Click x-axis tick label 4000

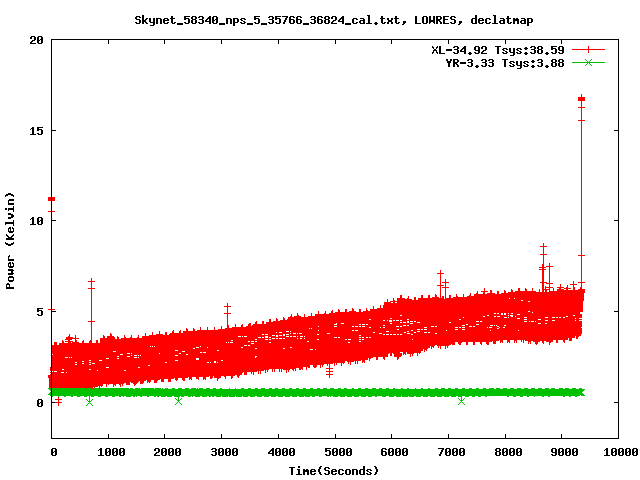(281, 452)
